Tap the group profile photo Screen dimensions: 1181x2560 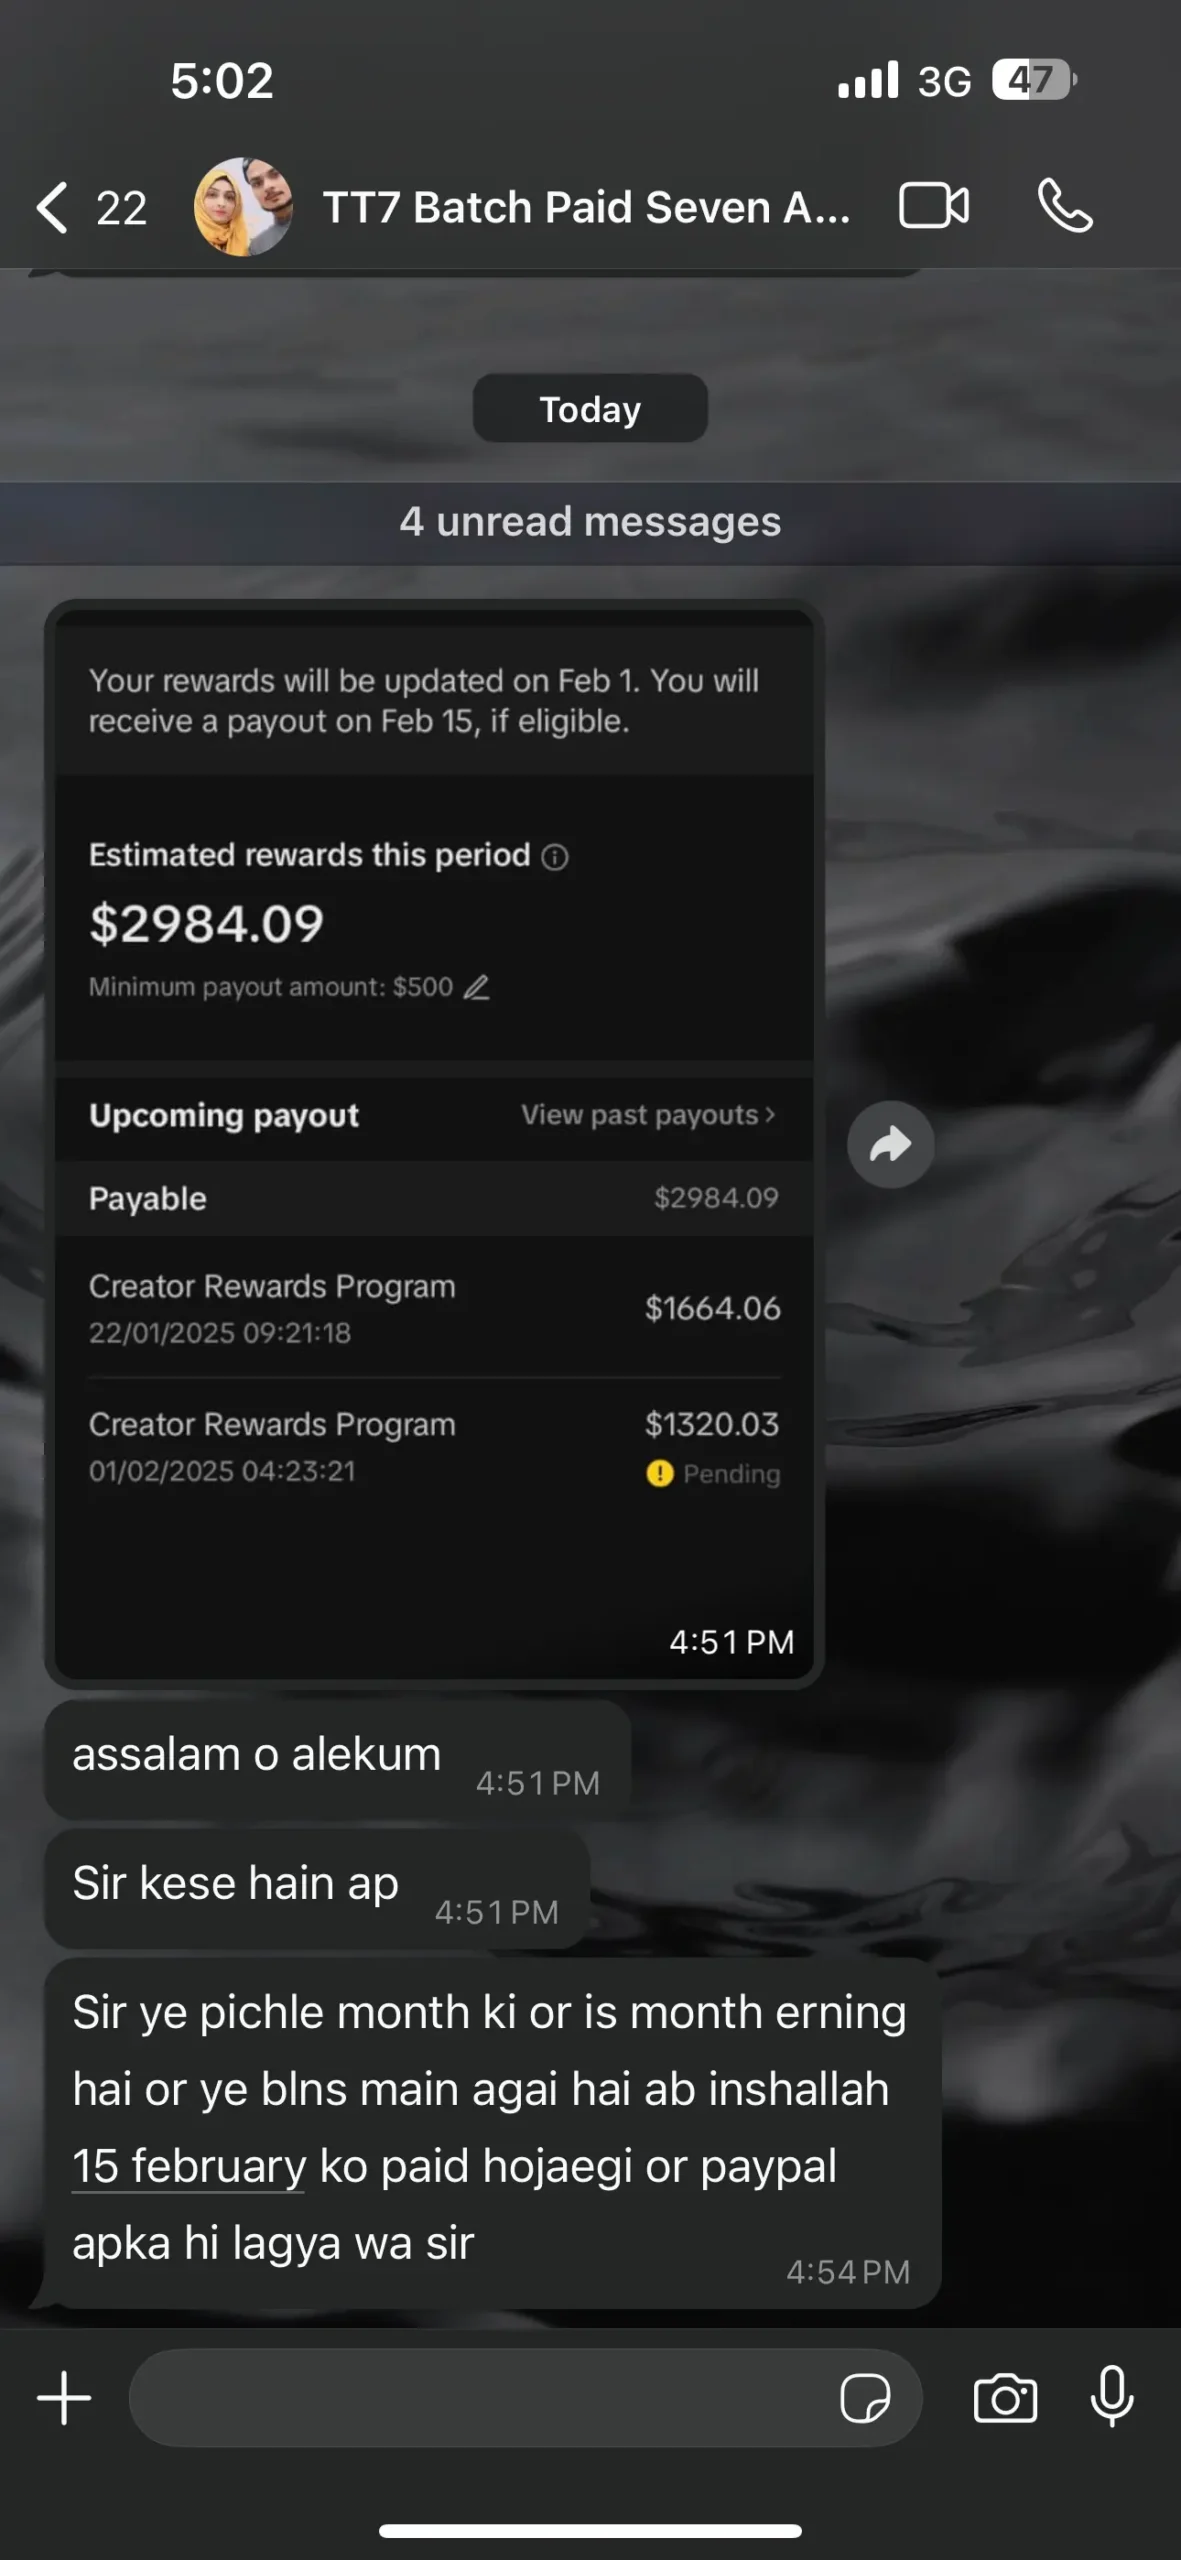(242, 205)
